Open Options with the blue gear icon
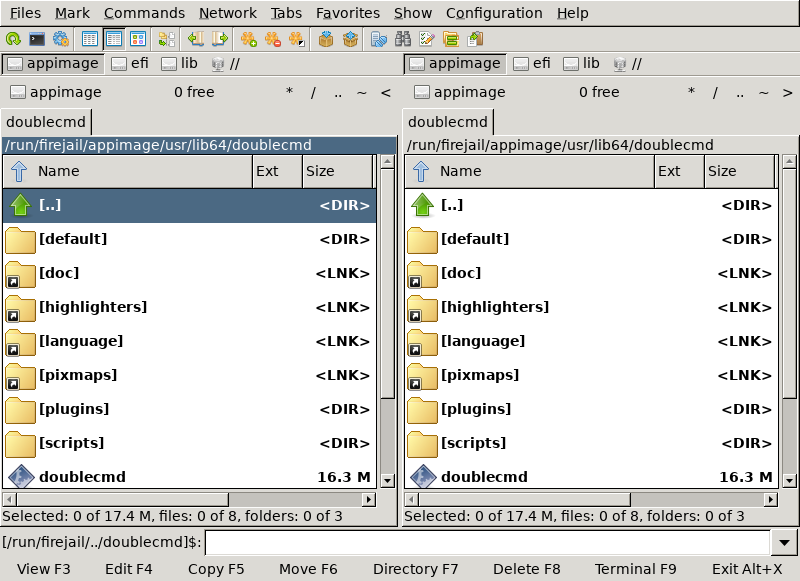800x581 pixels. [61, 39]
